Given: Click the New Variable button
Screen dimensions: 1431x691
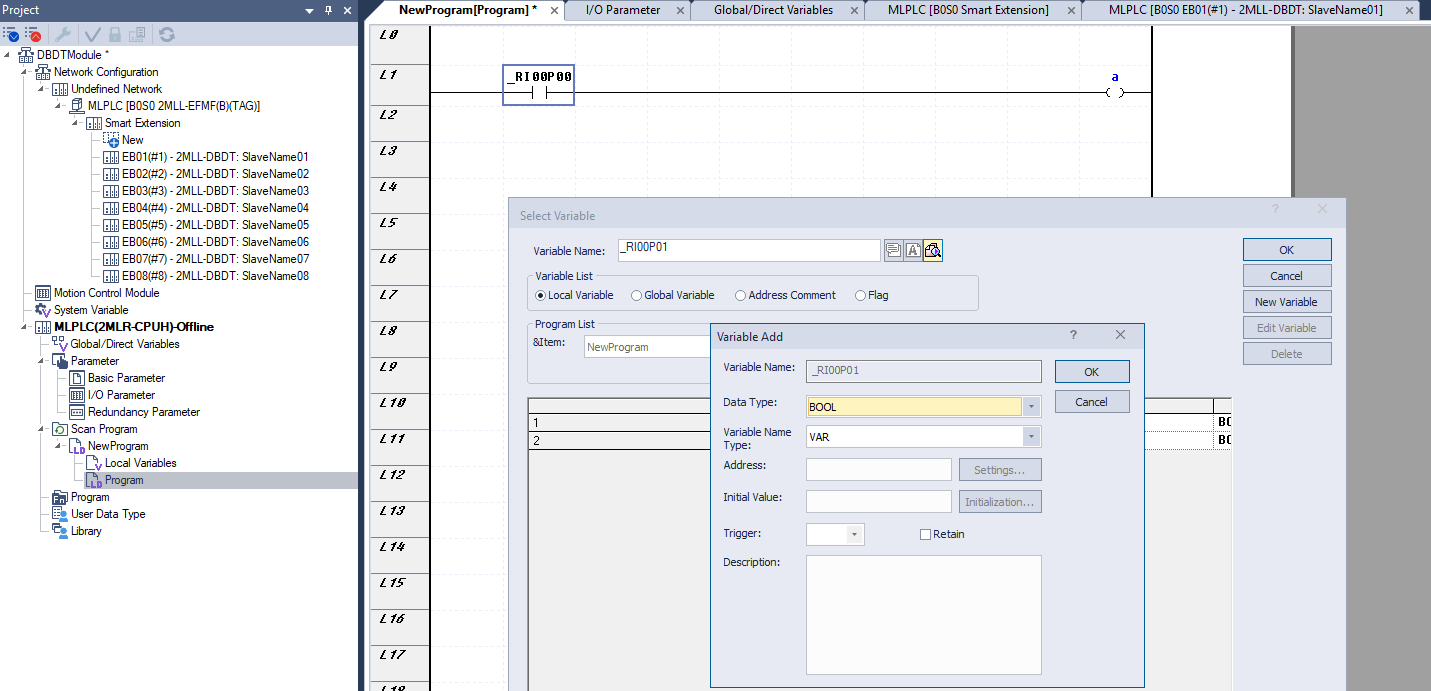Looking at the screenshot, I should [1287, 302].
